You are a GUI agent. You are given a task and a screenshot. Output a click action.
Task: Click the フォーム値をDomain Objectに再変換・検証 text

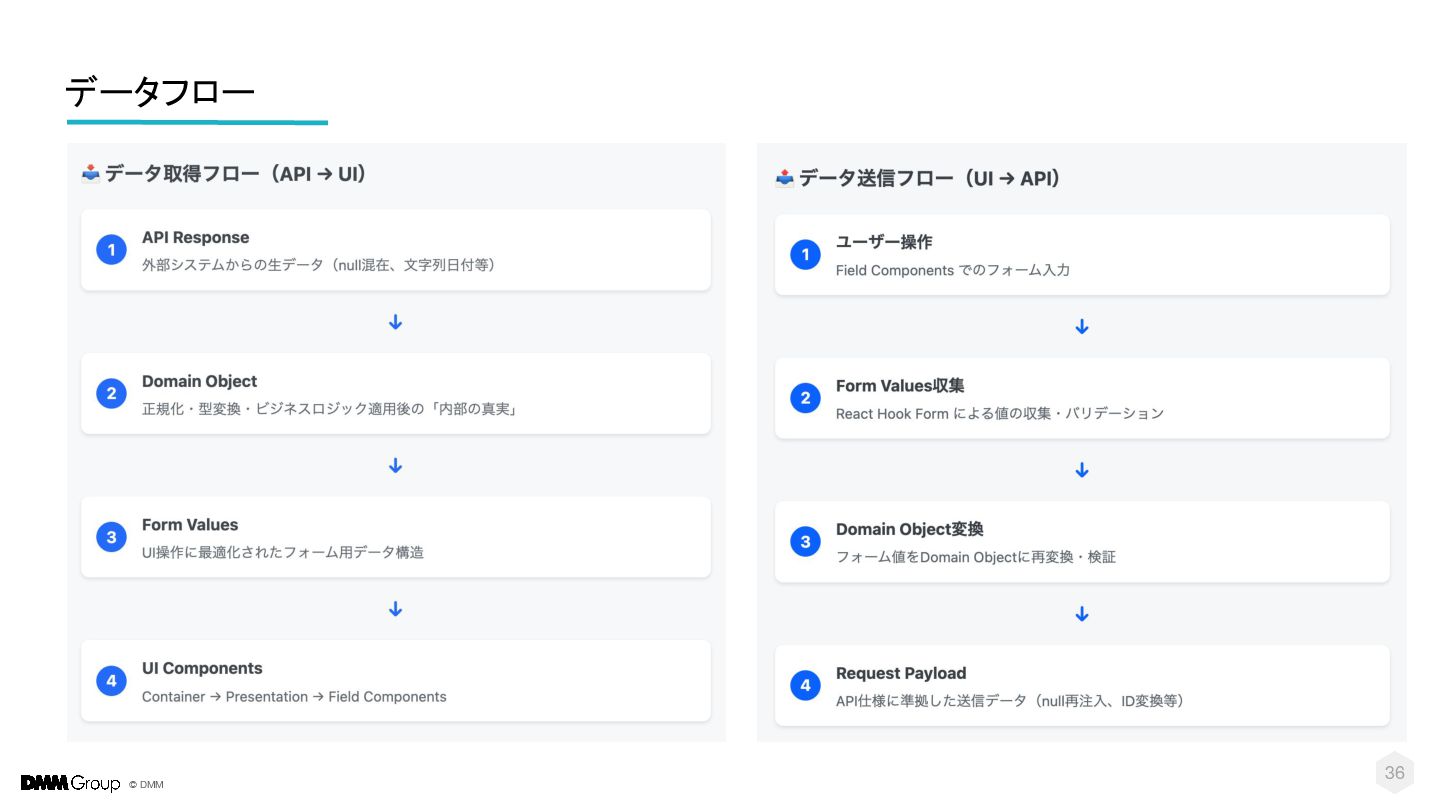976,557
